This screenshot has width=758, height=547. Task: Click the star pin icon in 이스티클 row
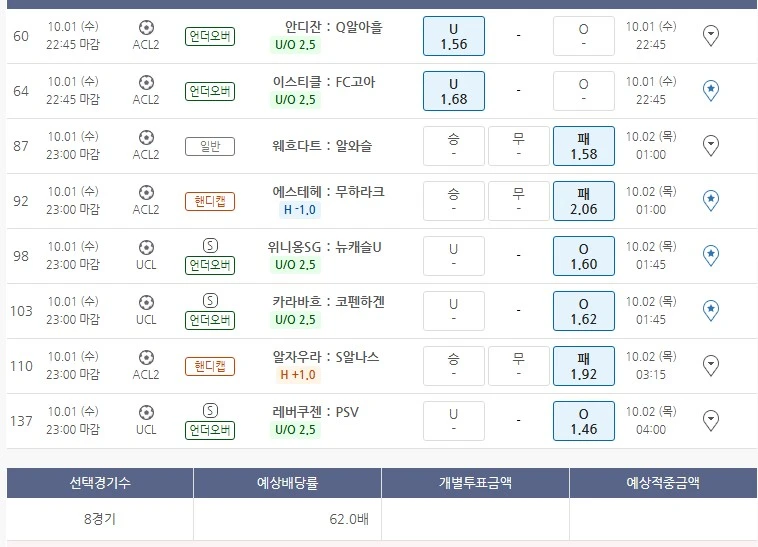point(711,91)
